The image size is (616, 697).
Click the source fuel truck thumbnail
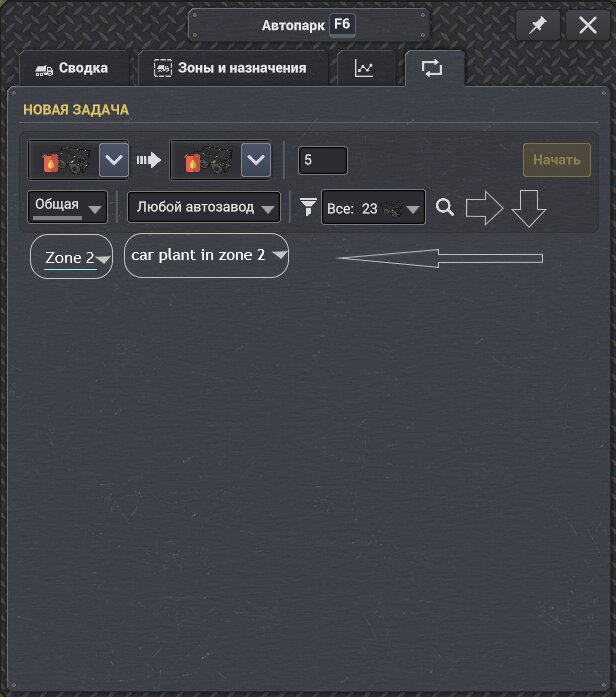64,160
